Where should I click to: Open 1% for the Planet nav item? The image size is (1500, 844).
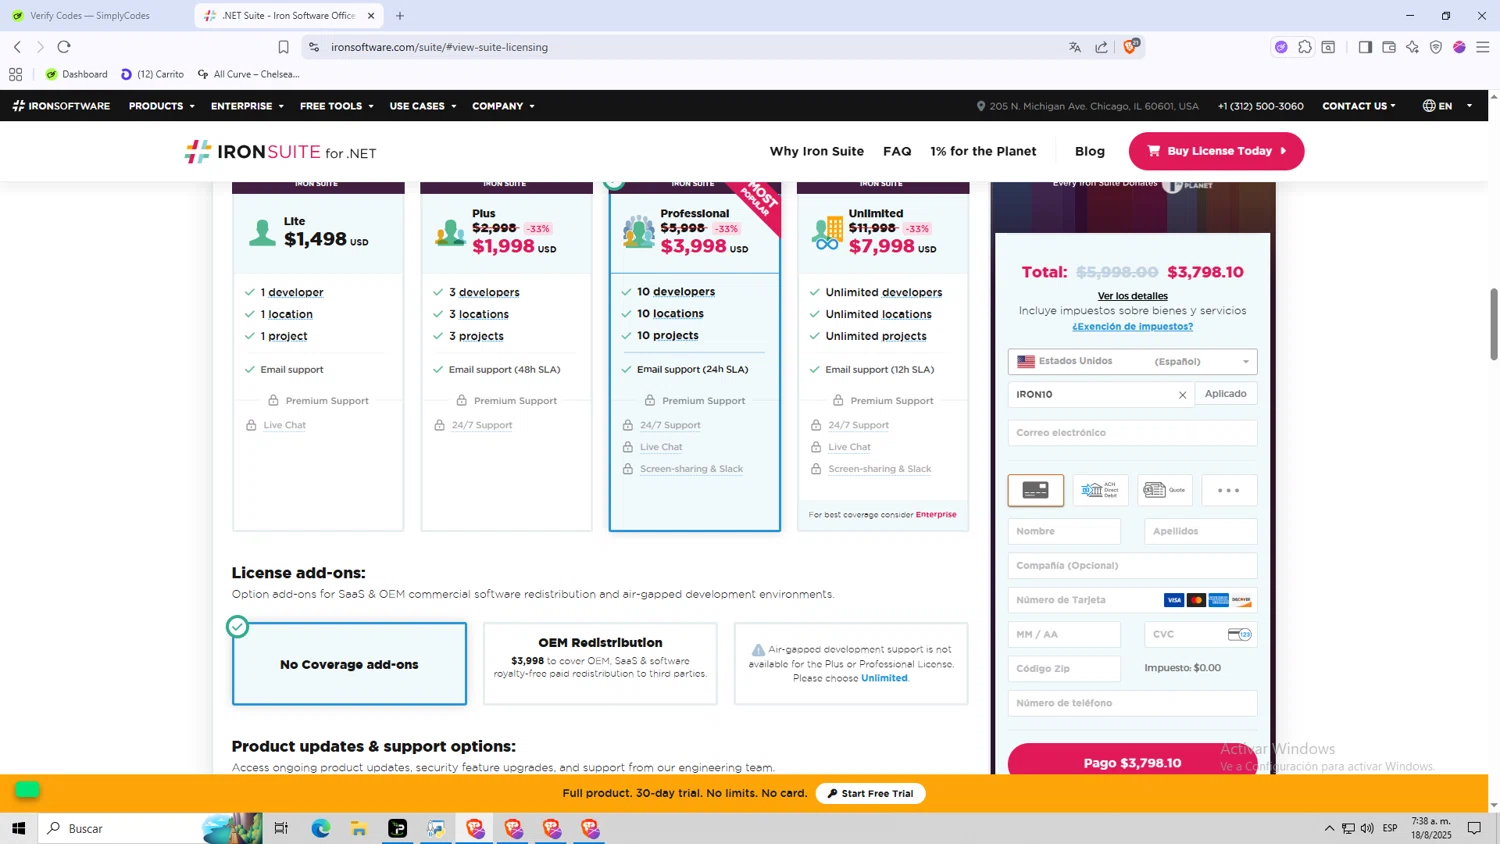click(x=983, y=151)
